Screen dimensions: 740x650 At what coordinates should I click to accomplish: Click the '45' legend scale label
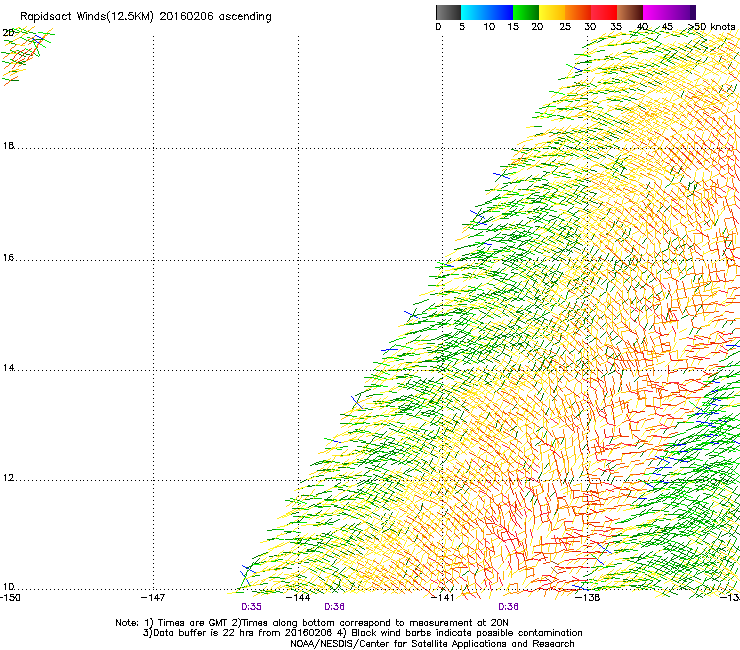pos(667,27)
